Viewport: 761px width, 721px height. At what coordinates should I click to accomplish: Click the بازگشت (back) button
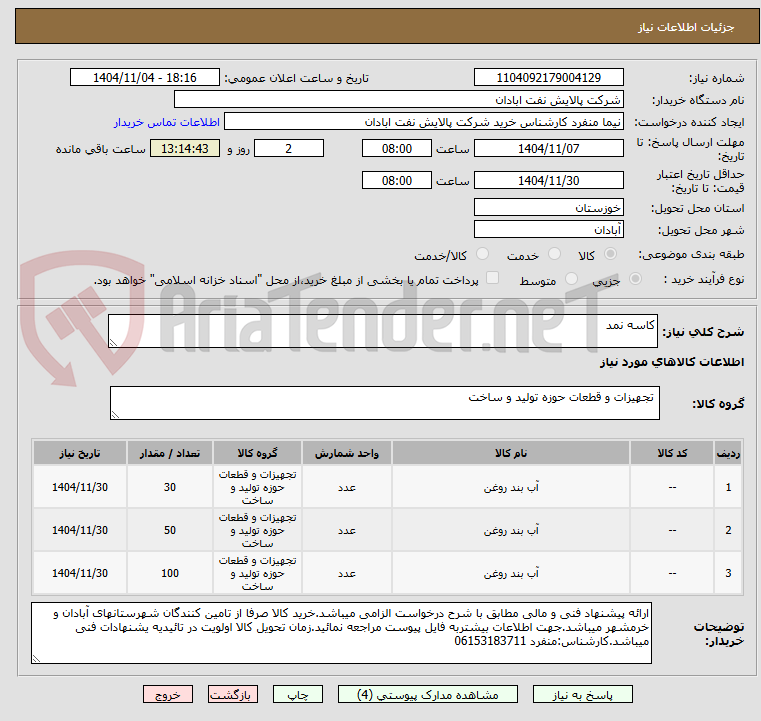tap(233, 693)
